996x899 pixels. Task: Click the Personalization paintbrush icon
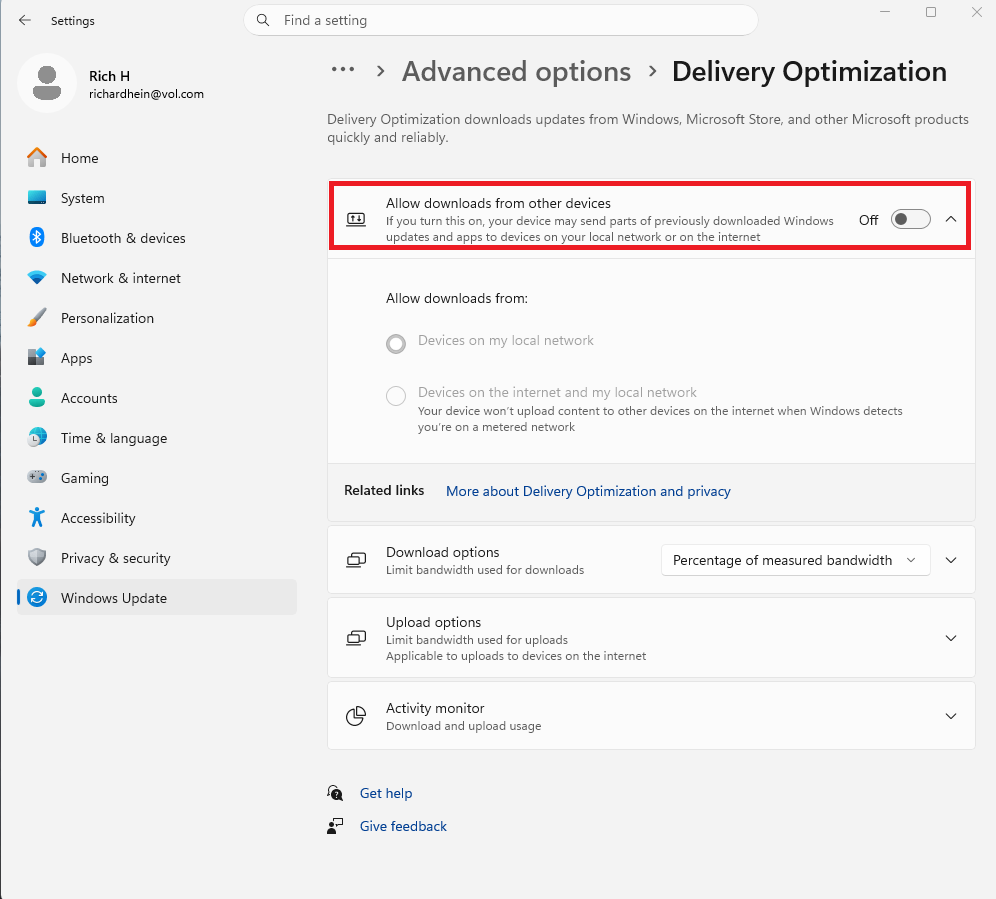pyautogui.click(x=37, y=318)
